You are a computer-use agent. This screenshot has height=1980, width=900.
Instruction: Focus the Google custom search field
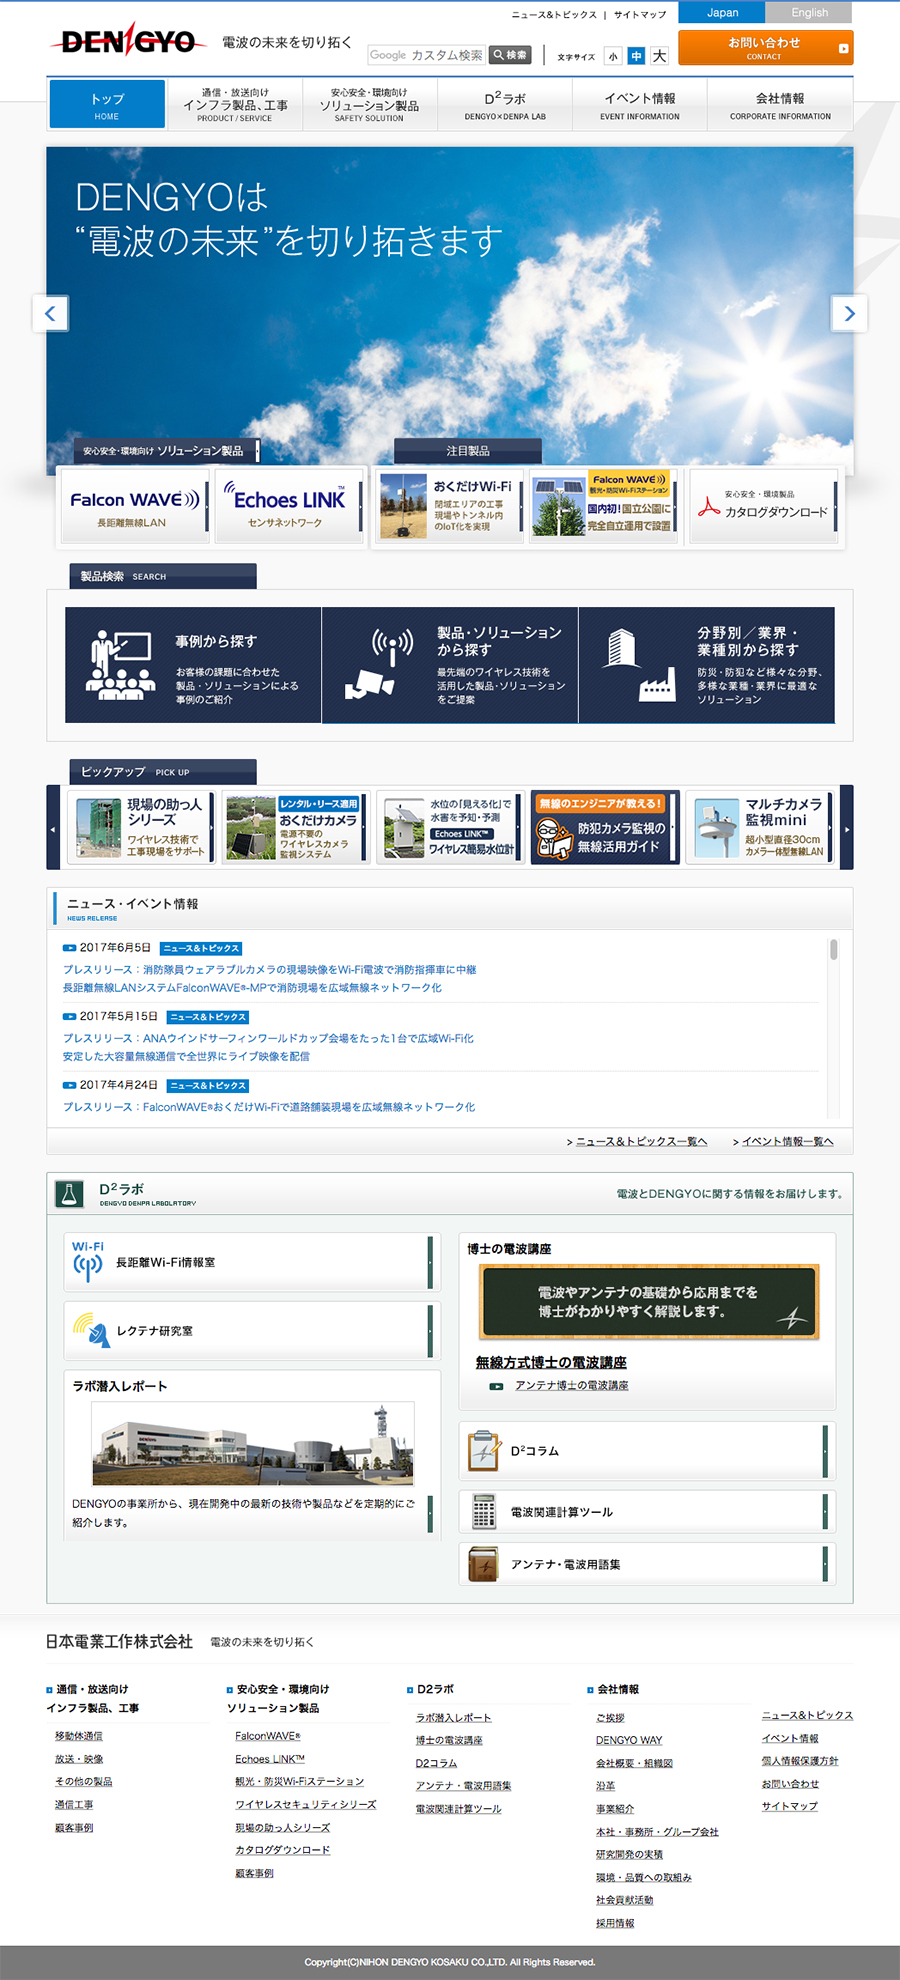tap(427, 55)
